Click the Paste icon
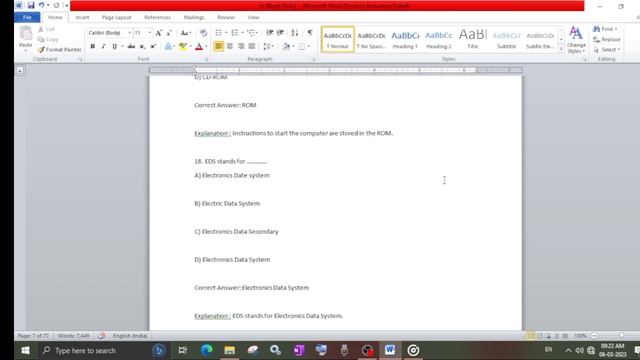The image size is (640, 360). point(25,33)
